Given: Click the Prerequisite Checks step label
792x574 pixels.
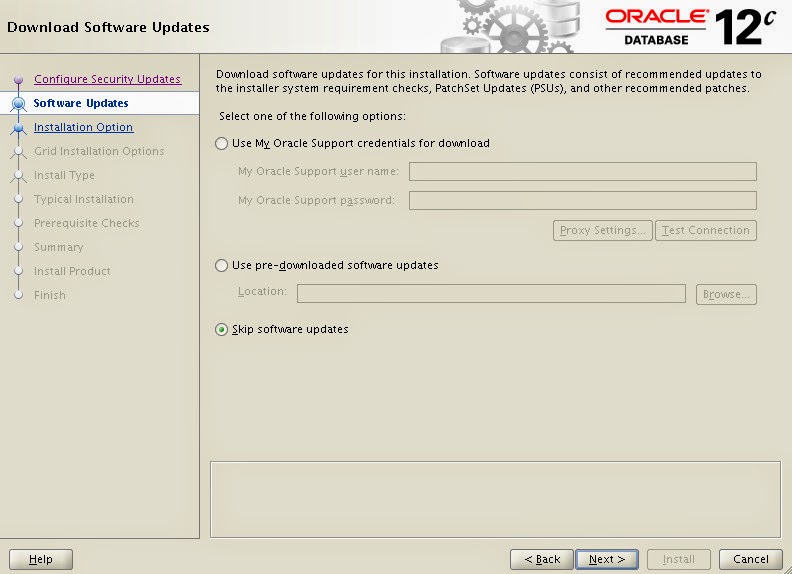Looking at the screenshot, I should pyautogui.click(x=86, y=223).
